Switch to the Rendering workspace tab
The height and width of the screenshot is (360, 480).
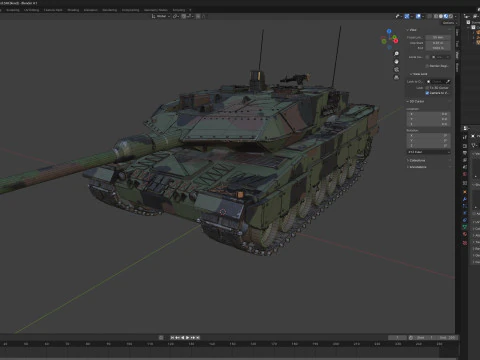pyautogui.click(x=110, y=10)
